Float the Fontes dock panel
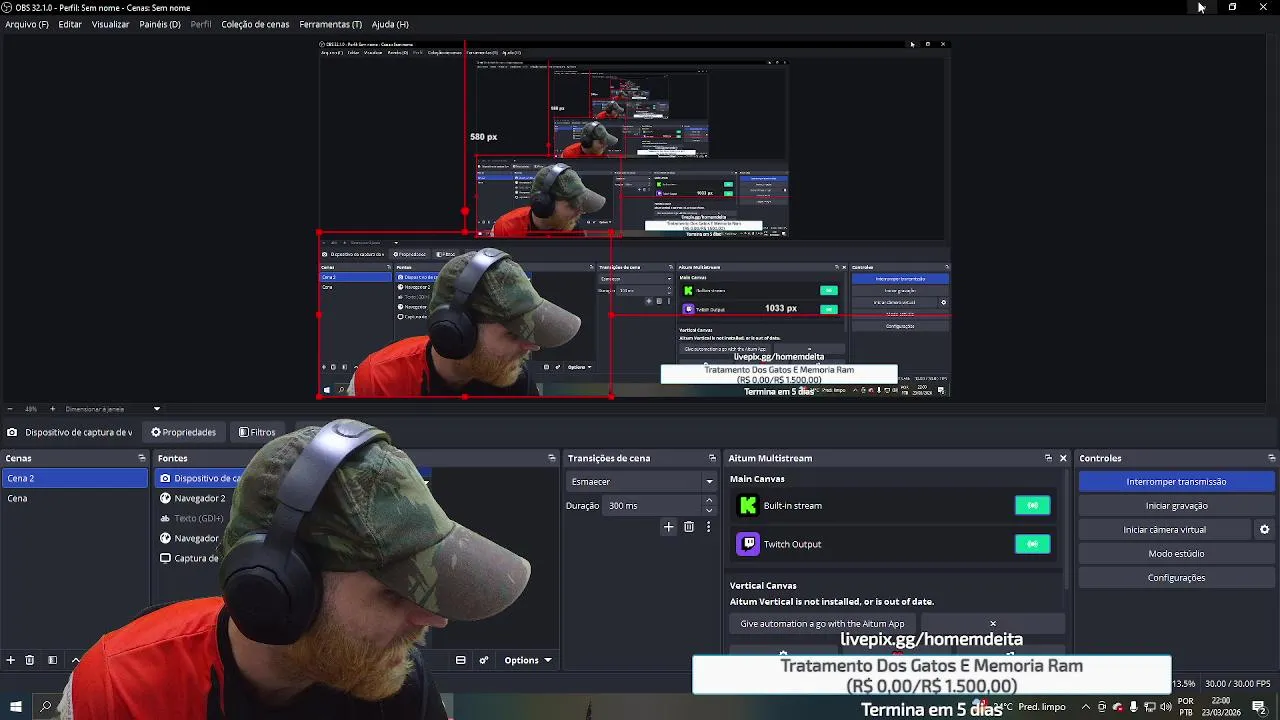1280x720 pixels. coord(551,458)
